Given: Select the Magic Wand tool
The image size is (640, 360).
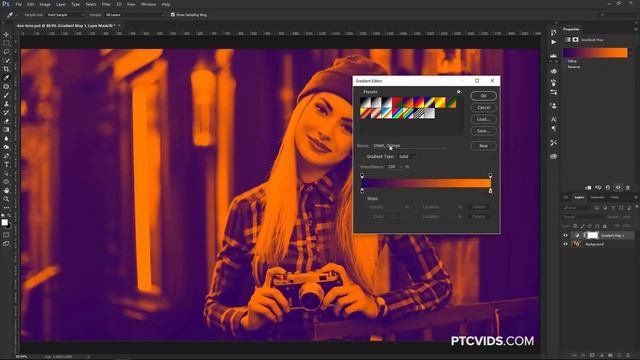Looking at the screenshot, I should point(6,60).
